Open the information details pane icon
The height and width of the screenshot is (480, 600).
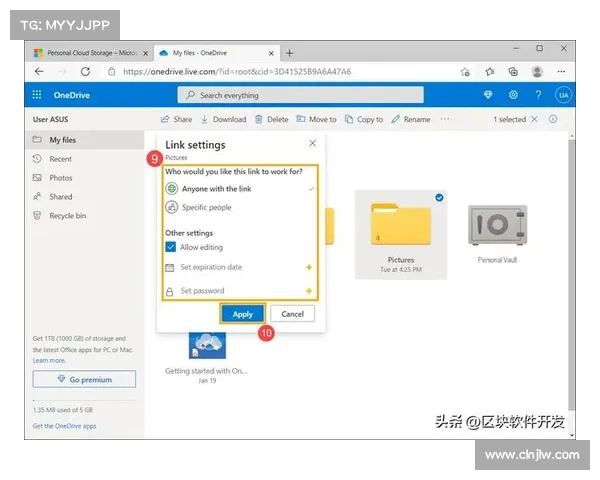[x=553, y=119]
